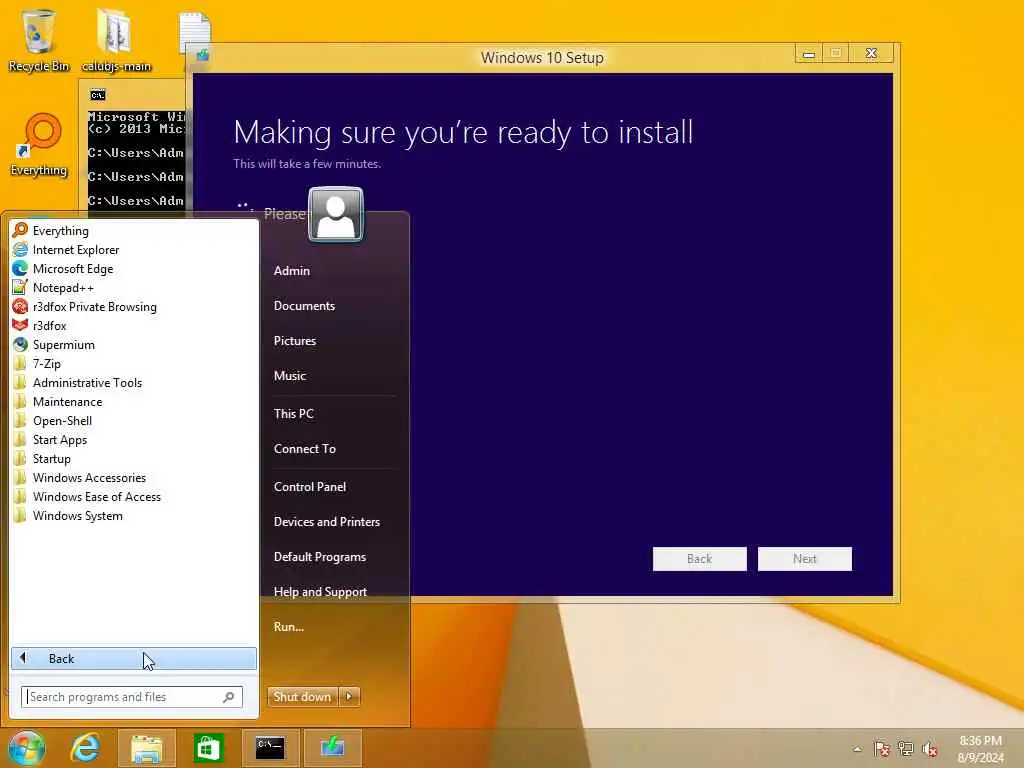Select the calubjs-main folder on desktop
The width and height of the screenshot is (1024, 768).
click(116, 40)
